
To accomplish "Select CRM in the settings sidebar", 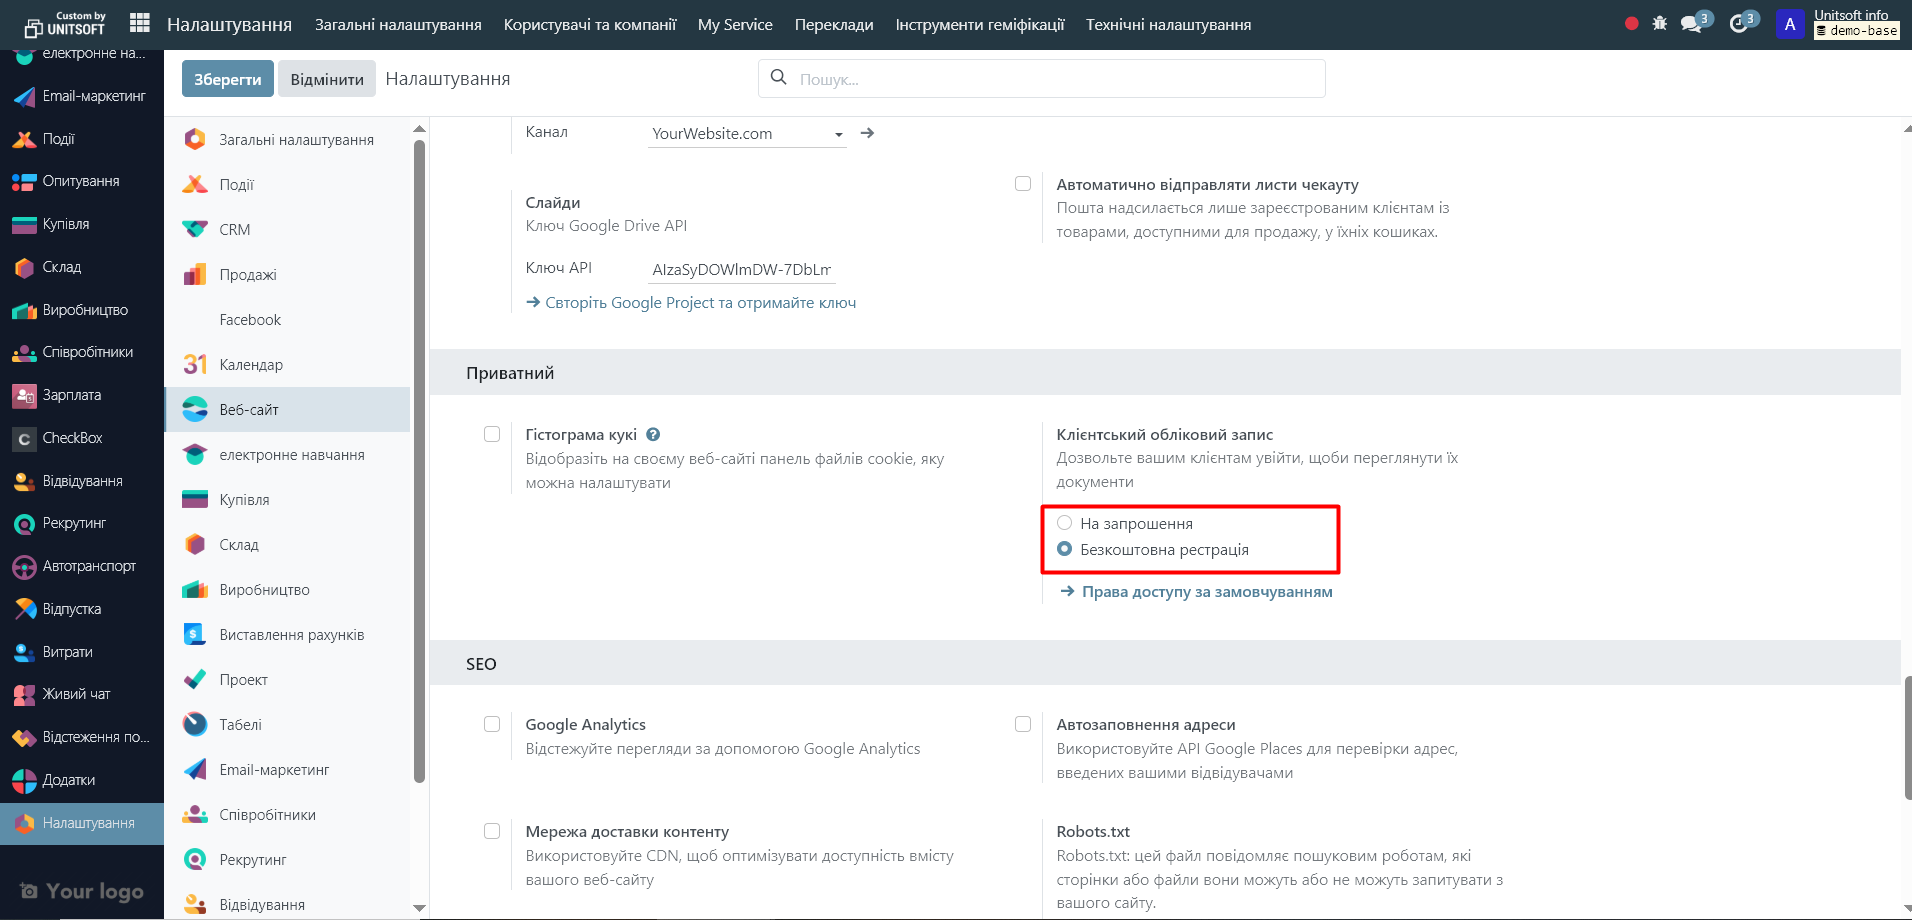I will (235, 230).
